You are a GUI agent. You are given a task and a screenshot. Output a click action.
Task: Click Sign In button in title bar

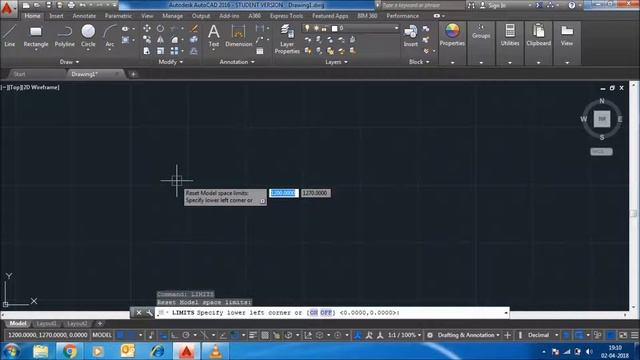pyautogui.click(x=496, y=5)
